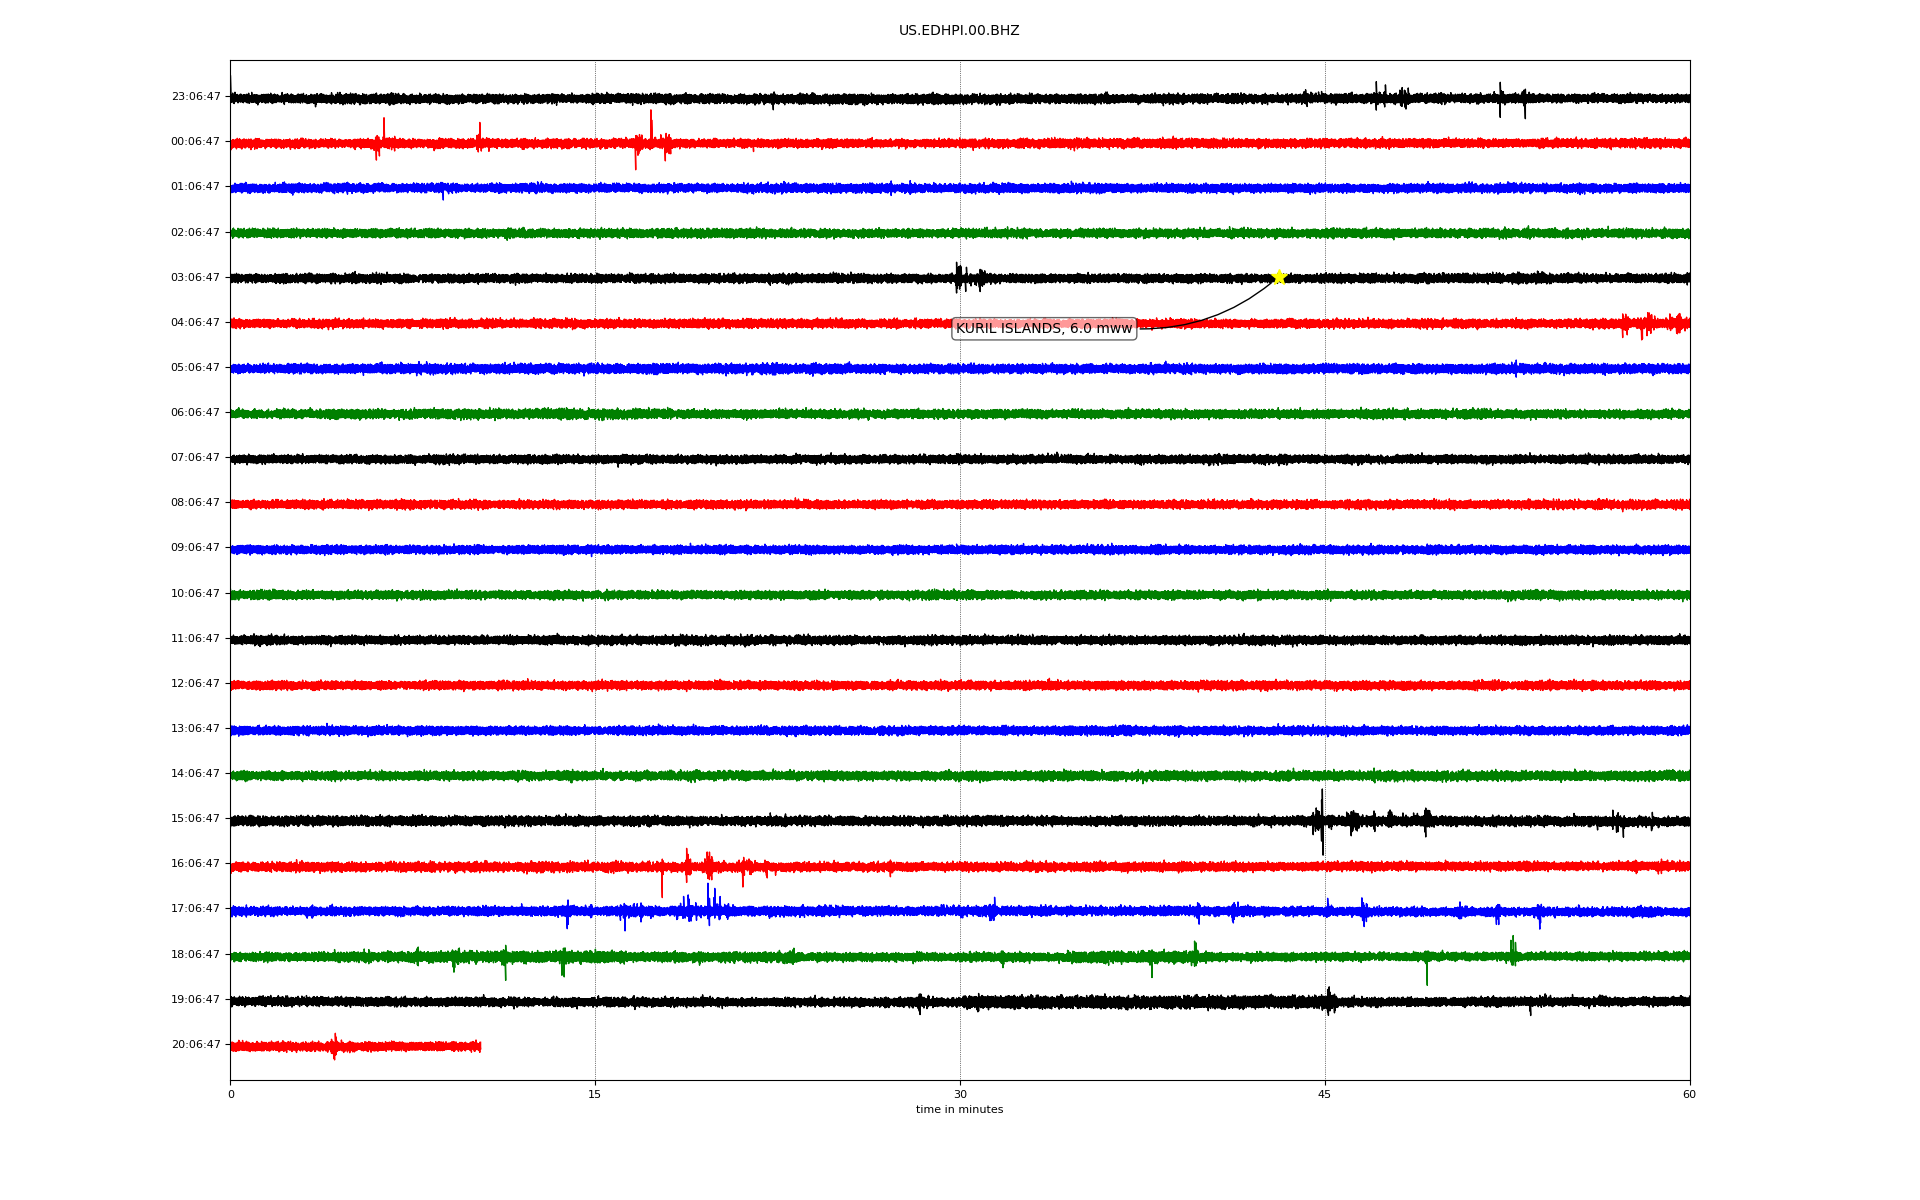Click the 15 tick on the minutes axis
This screenshot has height=1200, width=1920.
(x=595, y=1094)
